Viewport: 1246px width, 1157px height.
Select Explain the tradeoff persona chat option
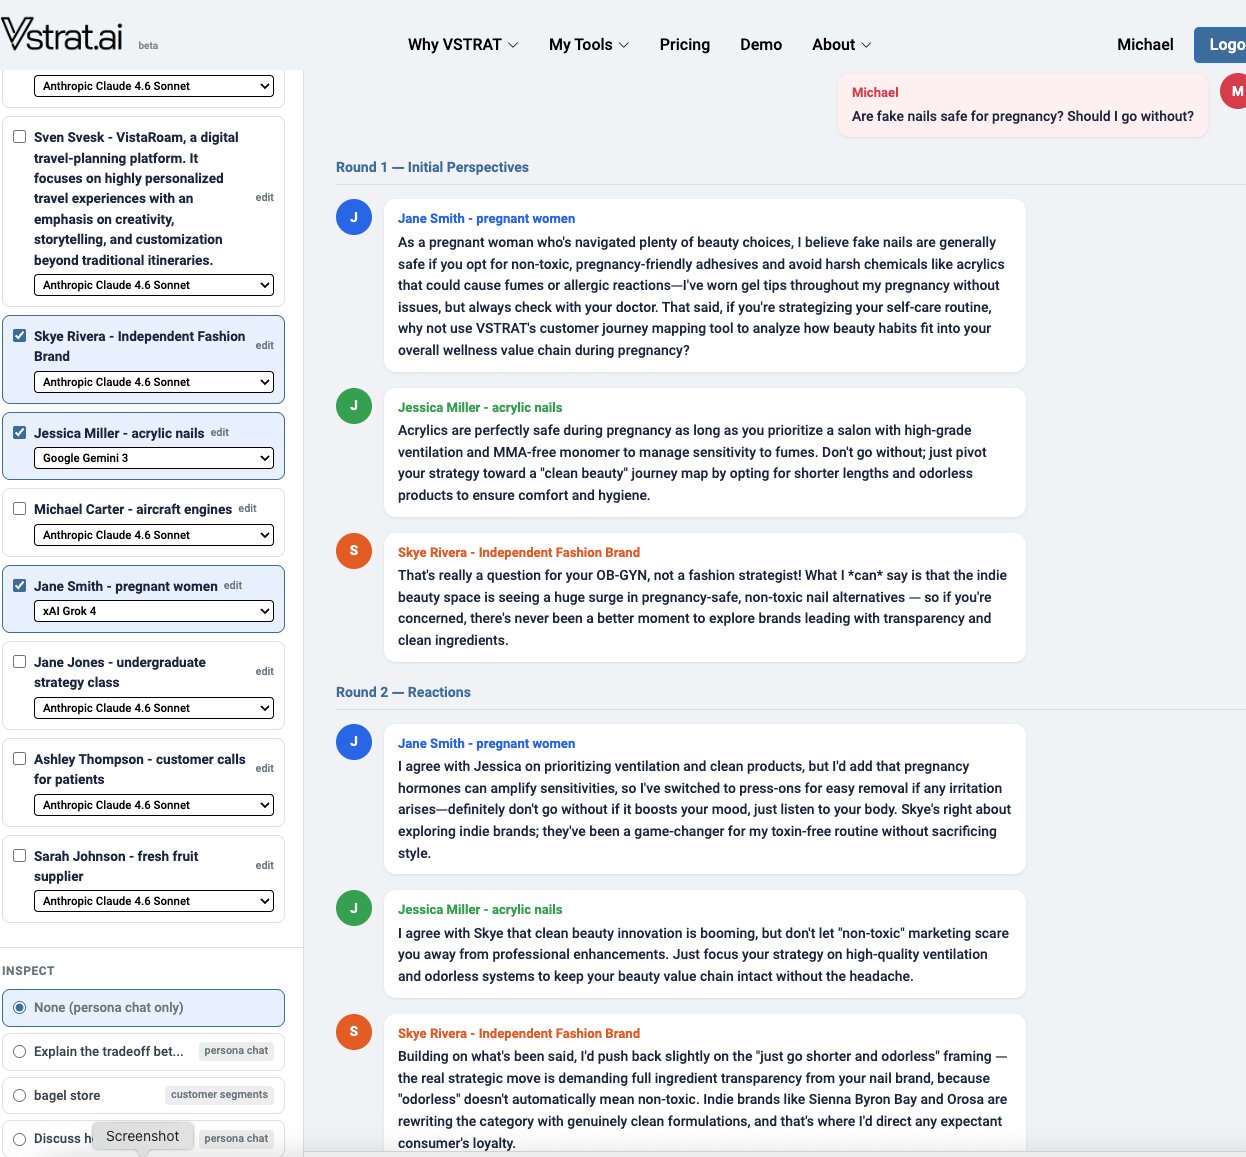pyautogui.click(x=20, y=1051)
